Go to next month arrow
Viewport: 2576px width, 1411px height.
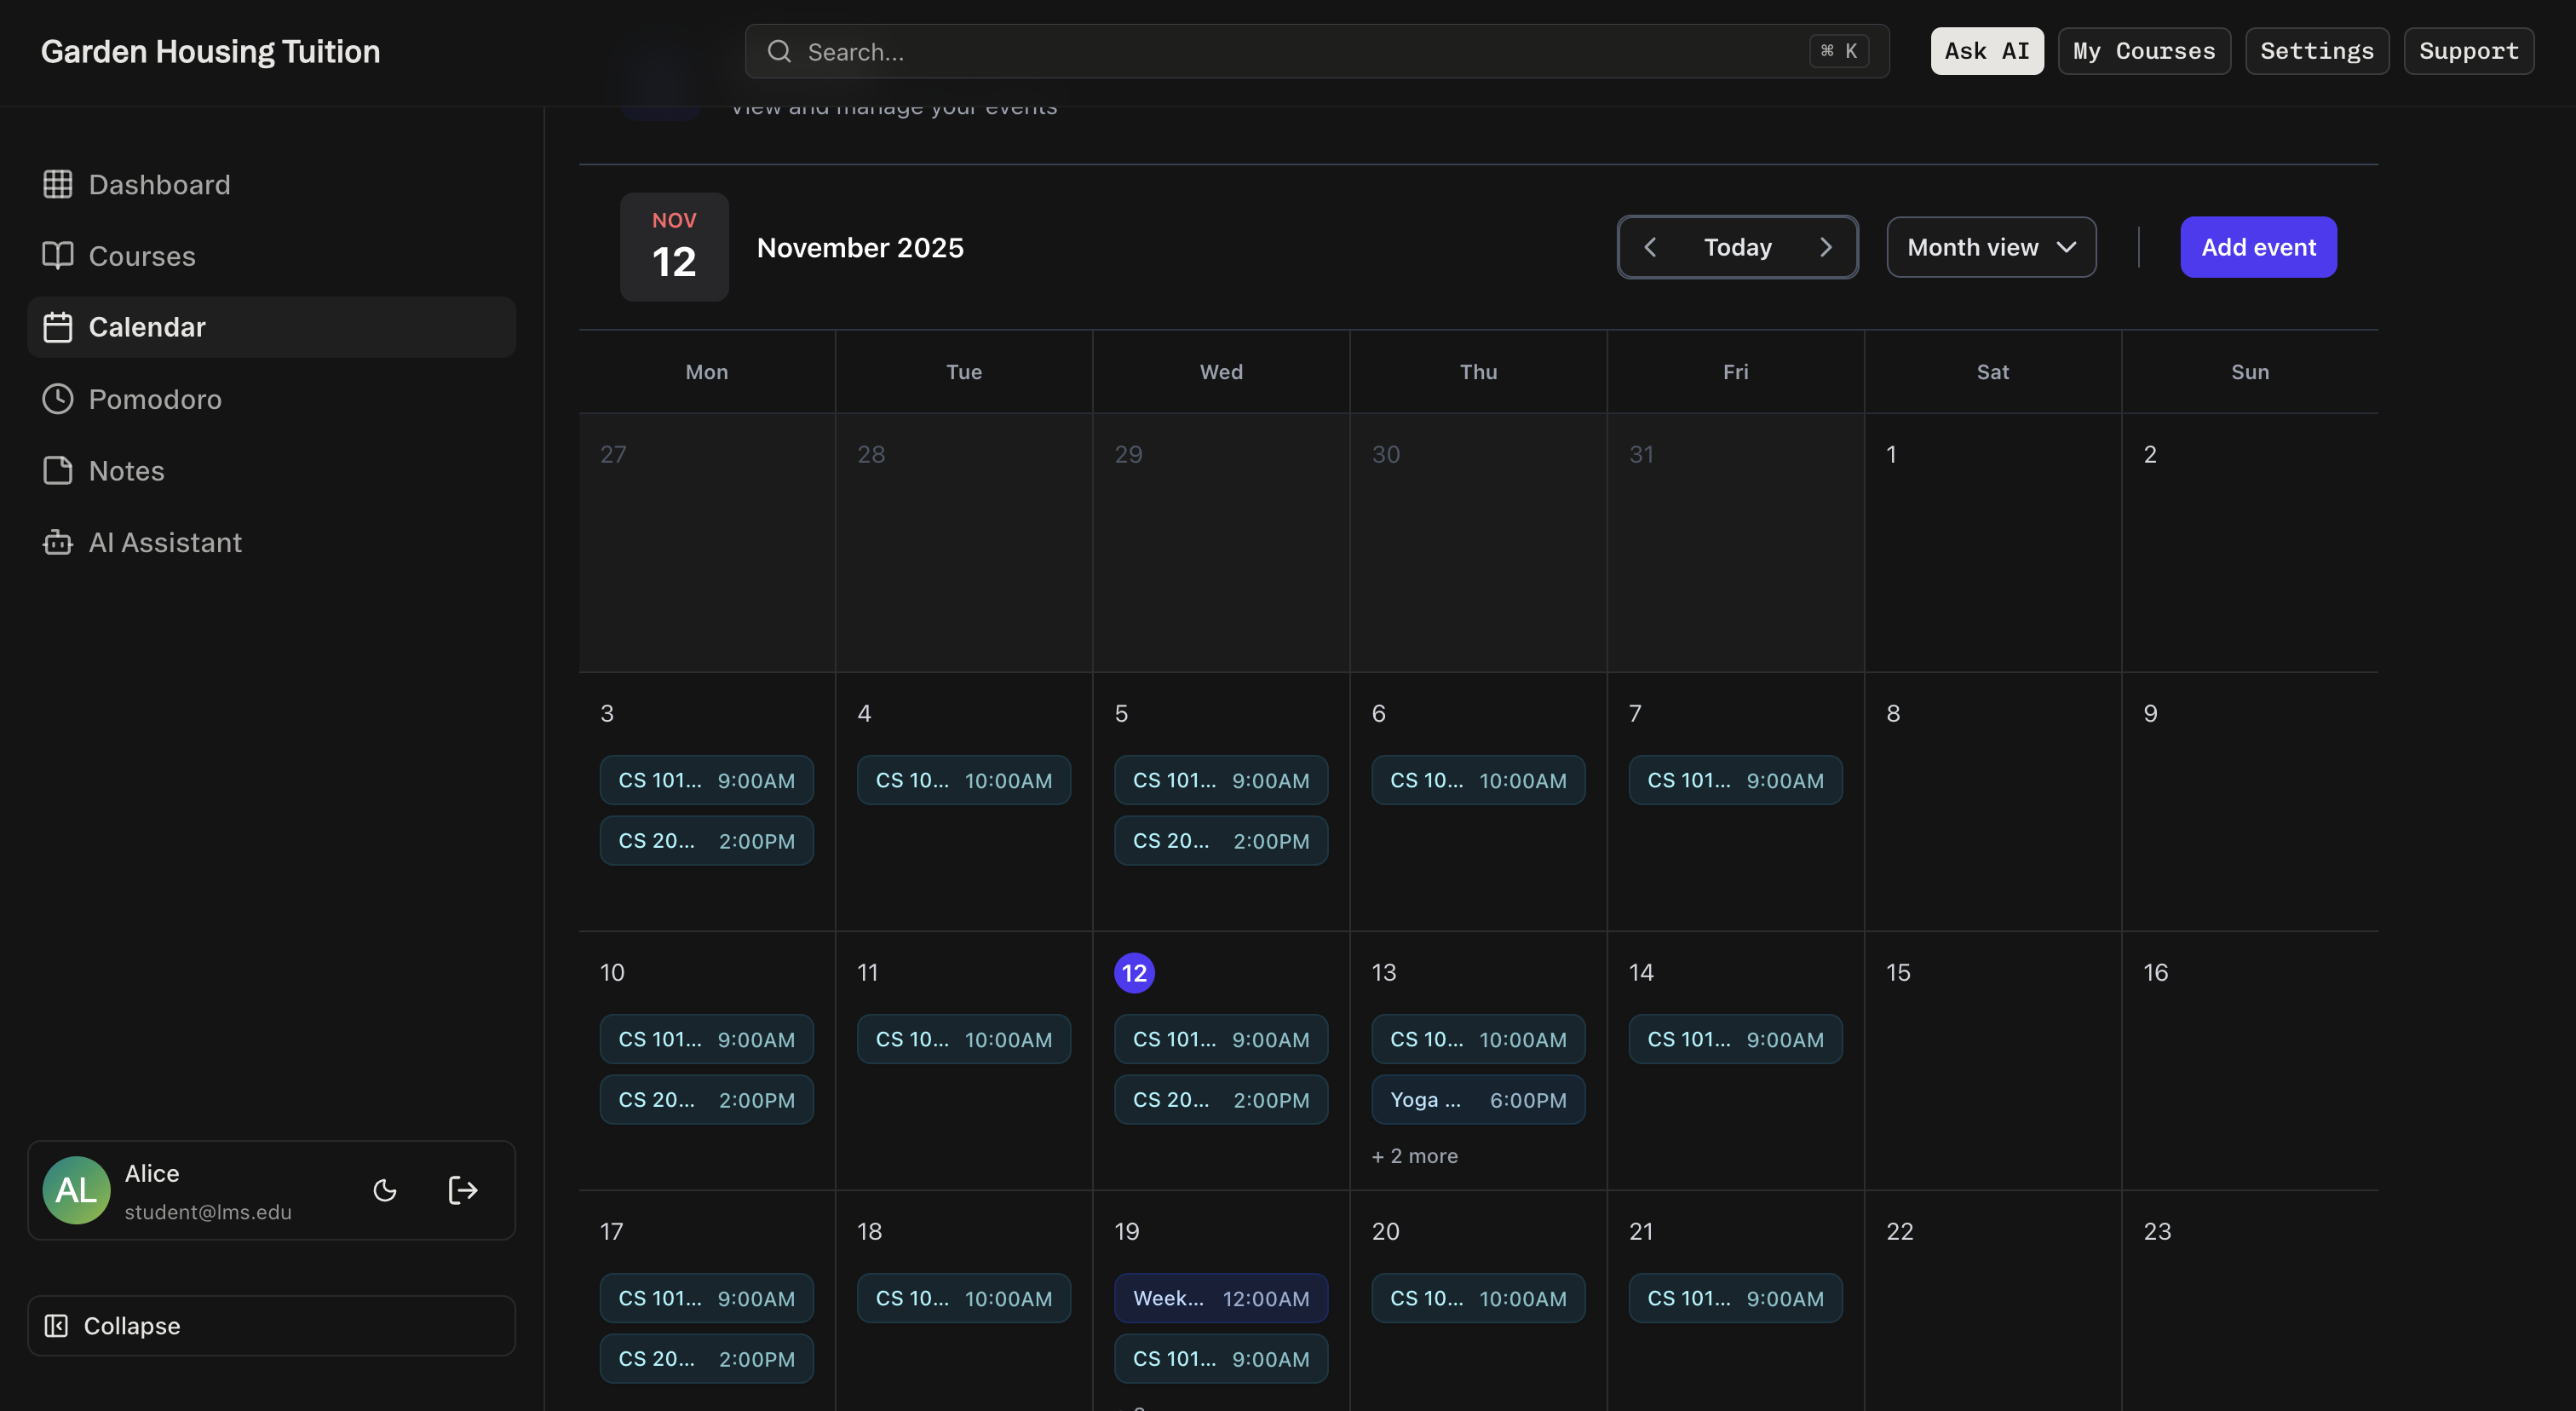[x=1825, y=247]
